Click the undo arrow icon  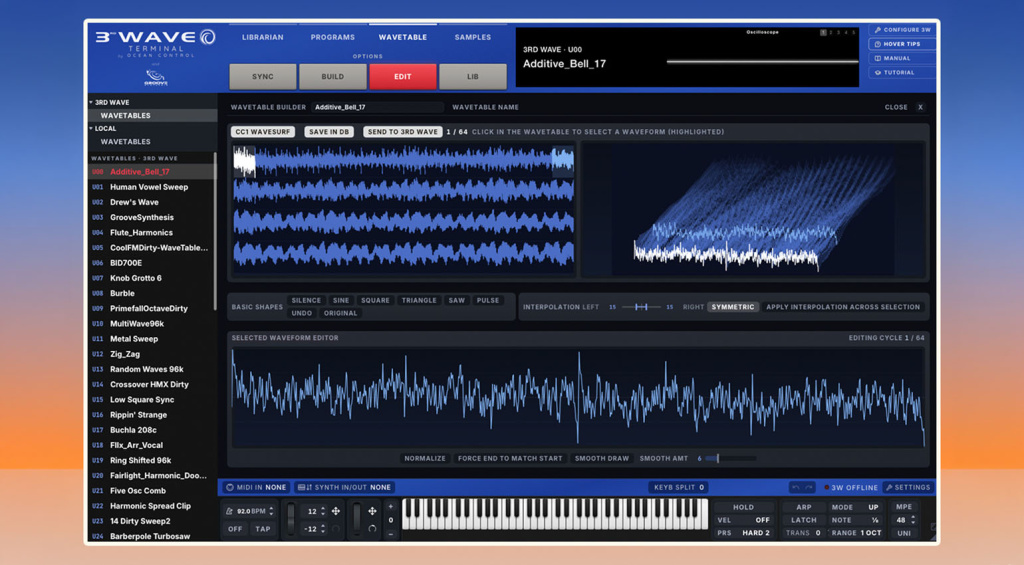coord(795,487)
